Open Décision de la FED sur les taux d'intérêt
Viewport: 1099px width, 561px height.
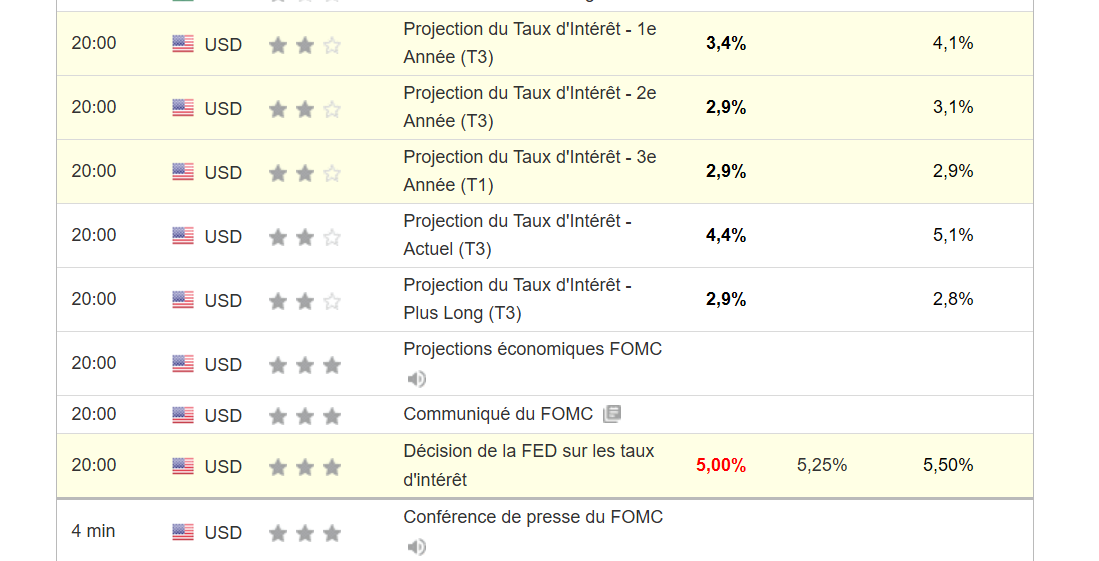point(528,465)
